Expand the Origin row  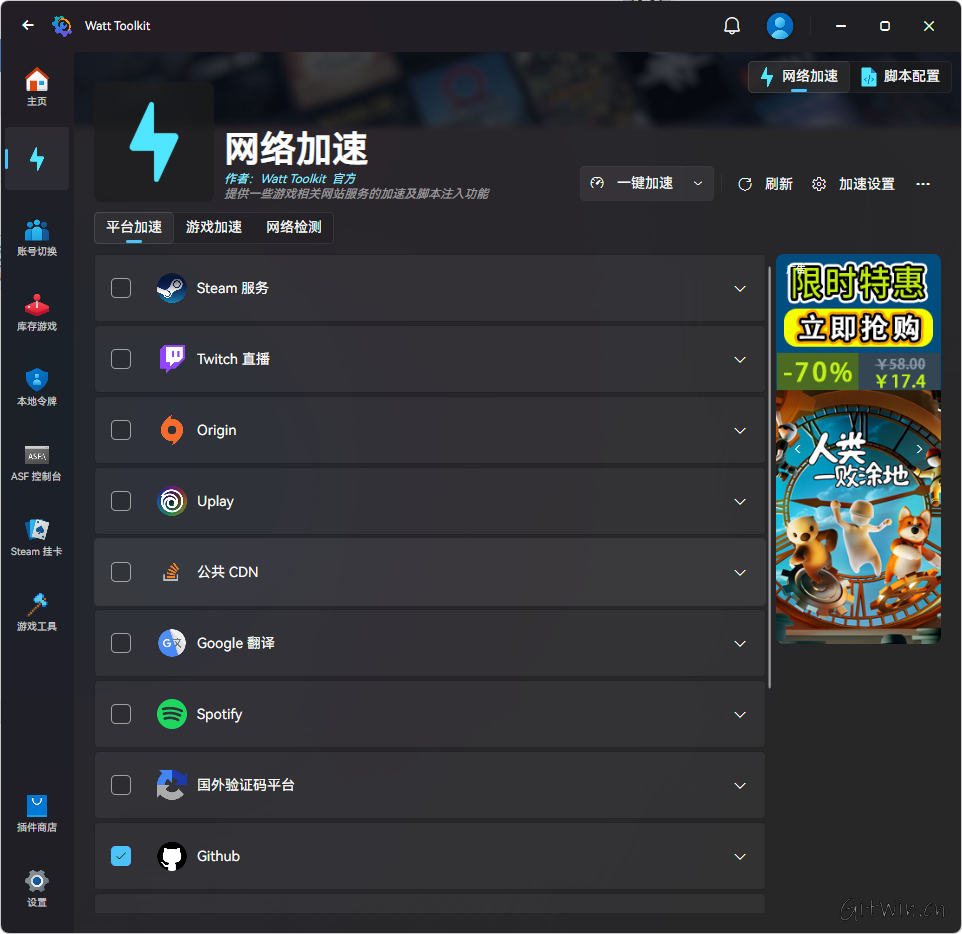coord(740,431)
